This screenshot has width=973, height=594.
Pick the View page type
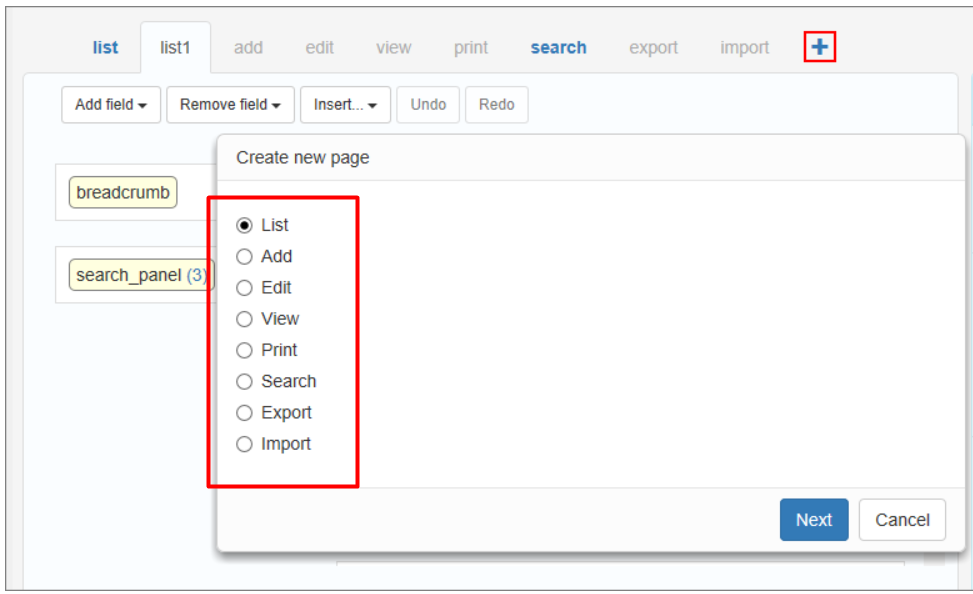point(245,319)
